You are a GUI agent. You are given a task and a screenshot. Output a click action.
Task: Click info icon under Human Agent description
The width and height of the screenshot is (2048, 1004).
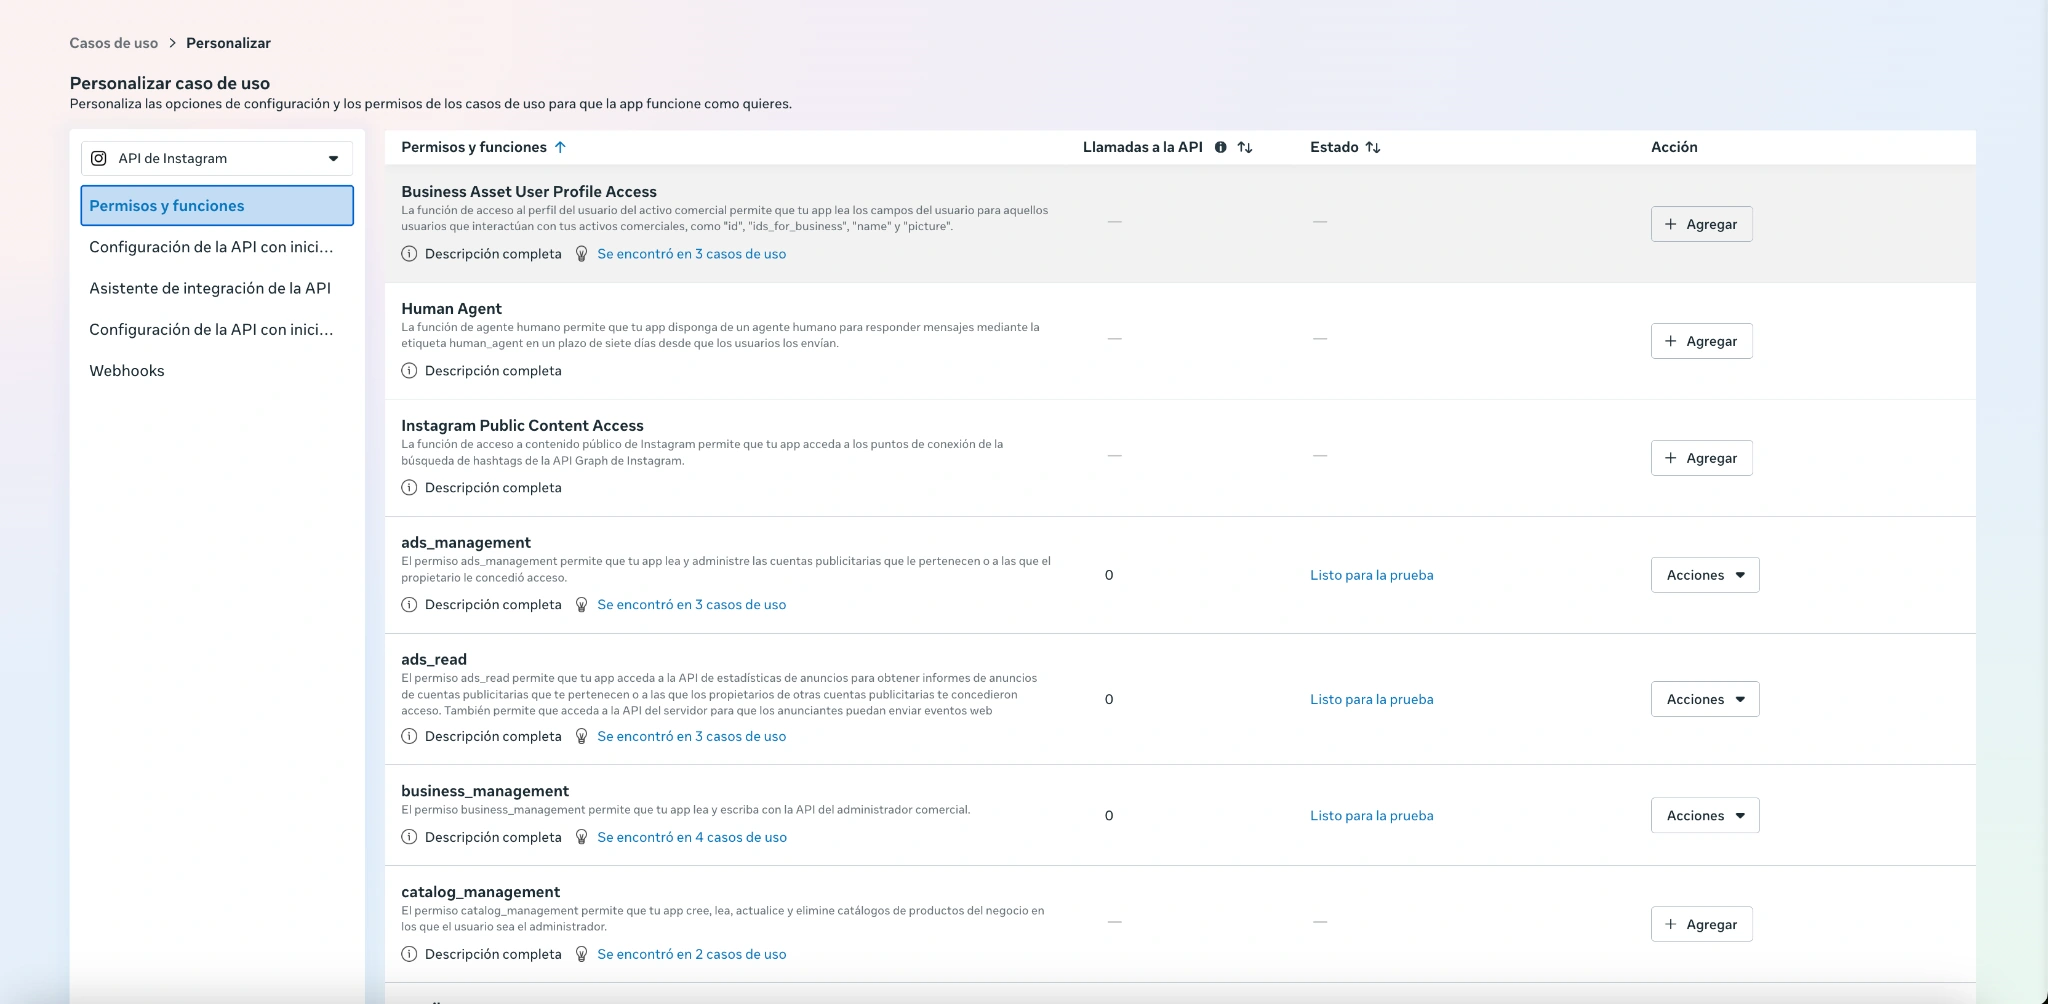click(409, 371)
